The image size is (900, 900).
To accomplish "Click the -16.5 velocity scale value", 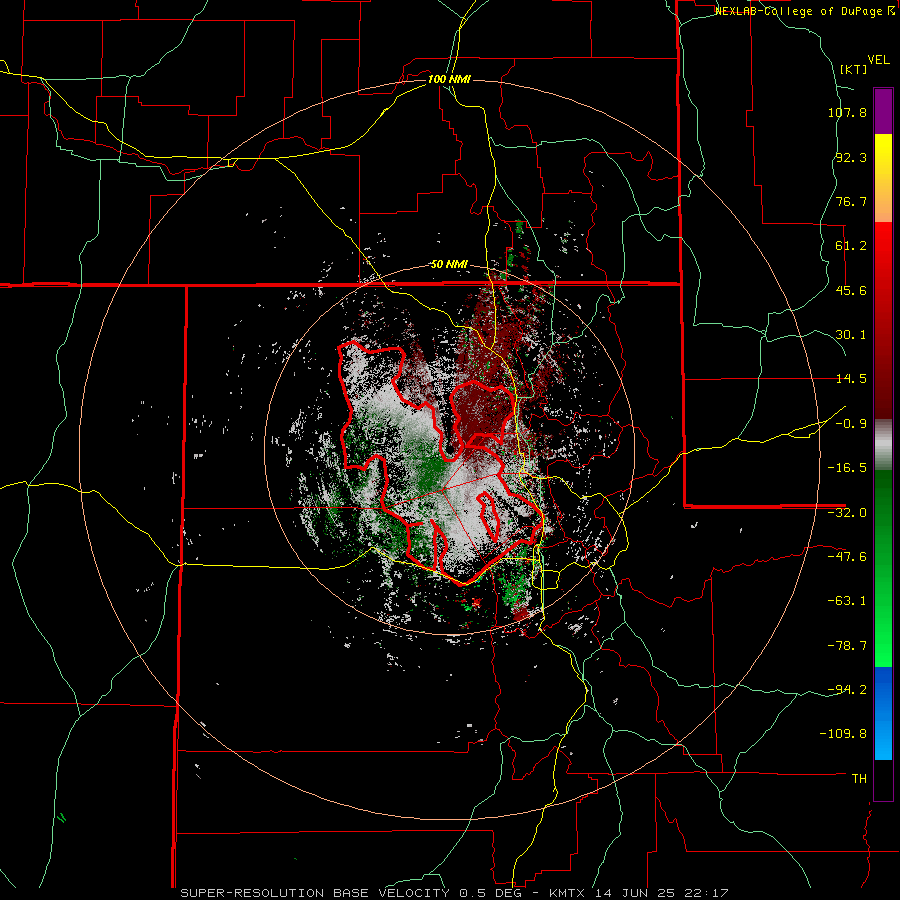I will [x=847, y=468].
